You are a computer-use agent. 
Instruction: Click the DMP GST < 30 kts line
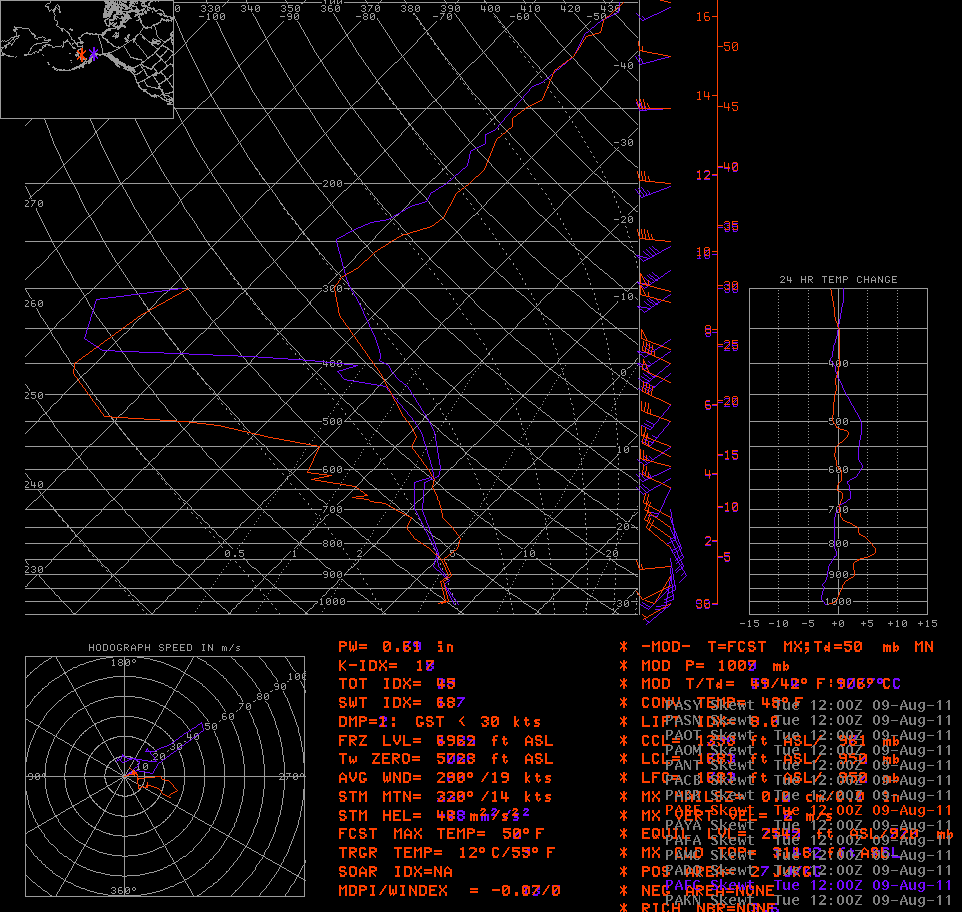[x=439, y=722]
